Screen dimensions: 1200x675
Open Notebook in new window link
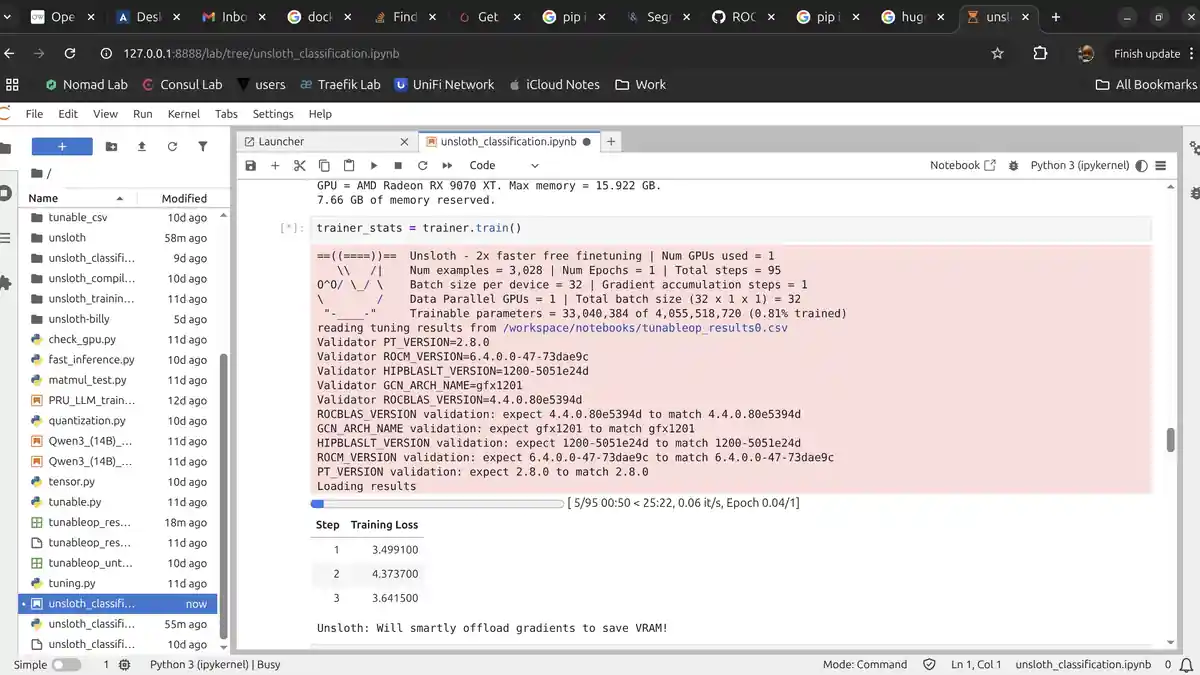pyautogui.click(x=962, y=165)
